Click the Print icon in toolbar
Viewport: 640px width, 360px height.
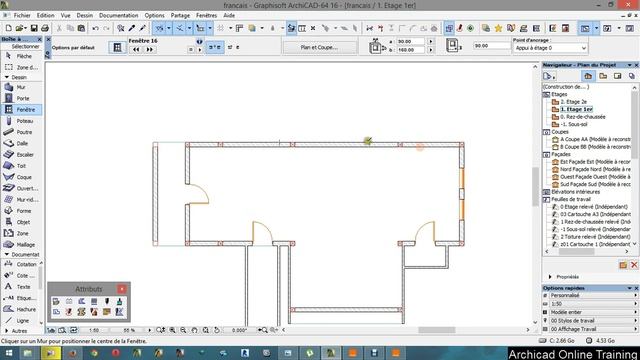coord(45,28)
